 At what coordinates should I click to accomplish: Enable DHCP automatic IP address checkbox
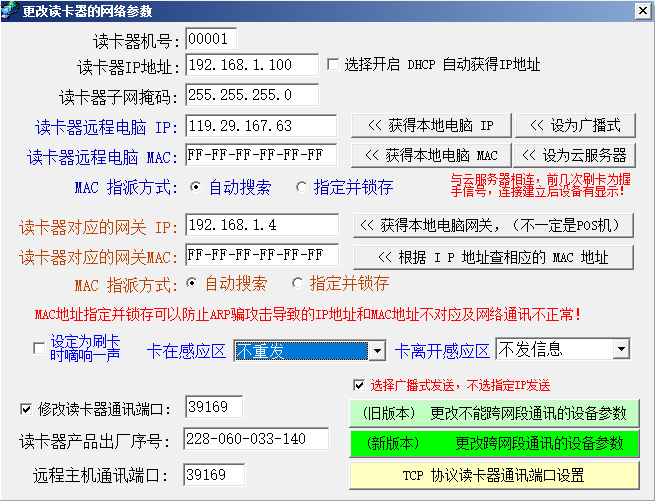tap(333, 65)
